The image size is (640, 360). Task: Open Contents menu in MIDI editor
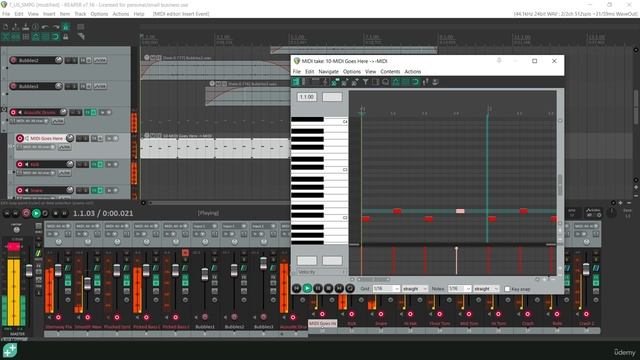[x=390, y=71]
